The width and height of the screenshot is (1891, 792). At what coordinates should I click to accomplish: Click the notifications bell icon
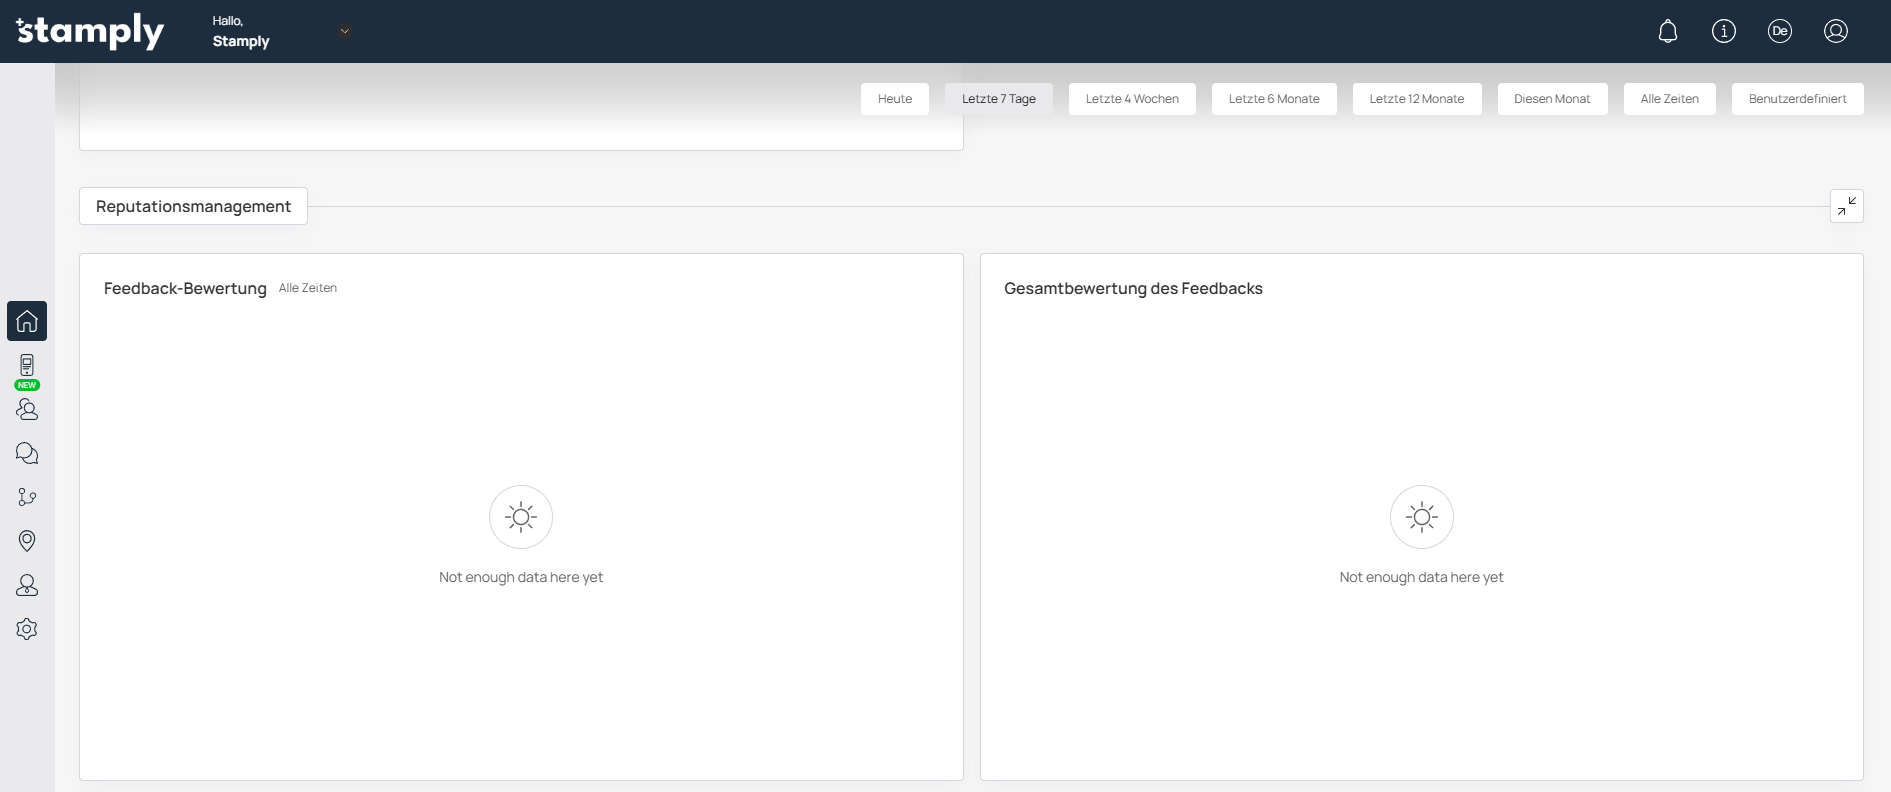coord(1668,31)
